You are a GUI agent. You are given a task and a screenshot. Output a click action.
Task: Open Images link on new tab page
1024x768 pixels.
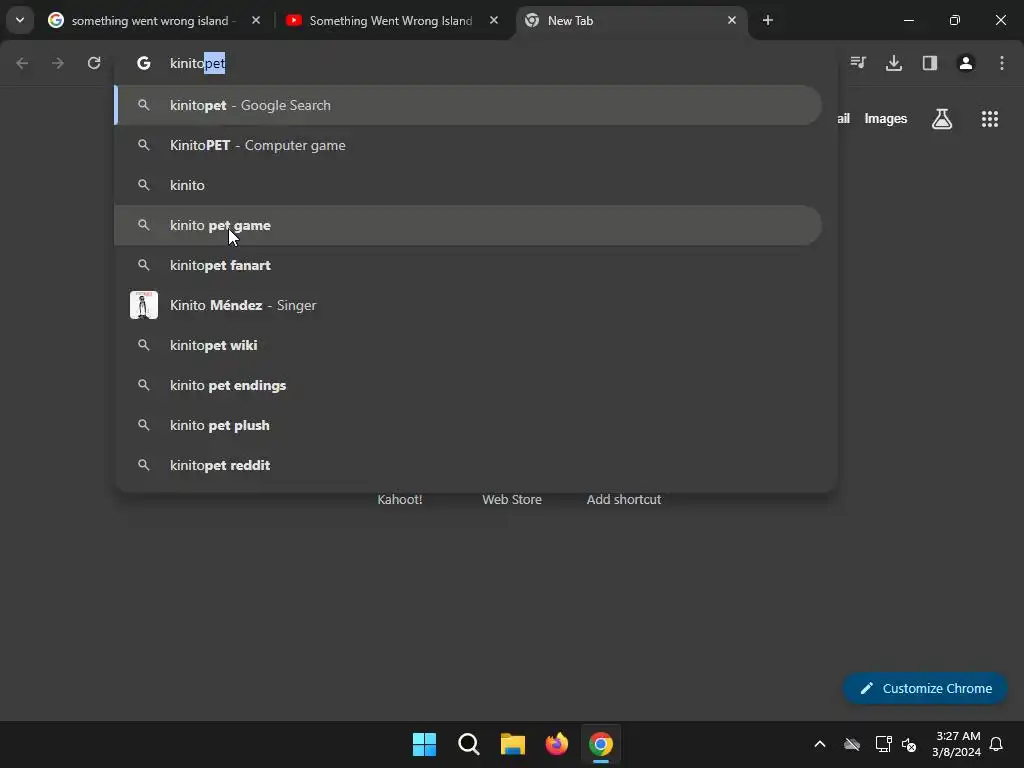click(x=886, y=119)
